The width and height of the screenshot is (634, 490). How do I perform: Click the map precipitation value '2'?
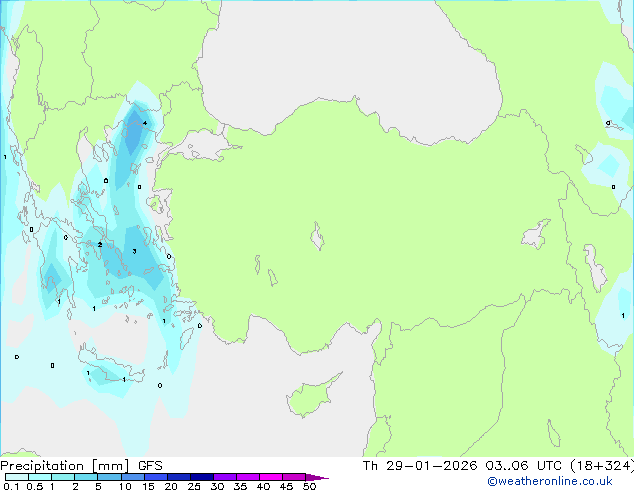pos(100,245)
